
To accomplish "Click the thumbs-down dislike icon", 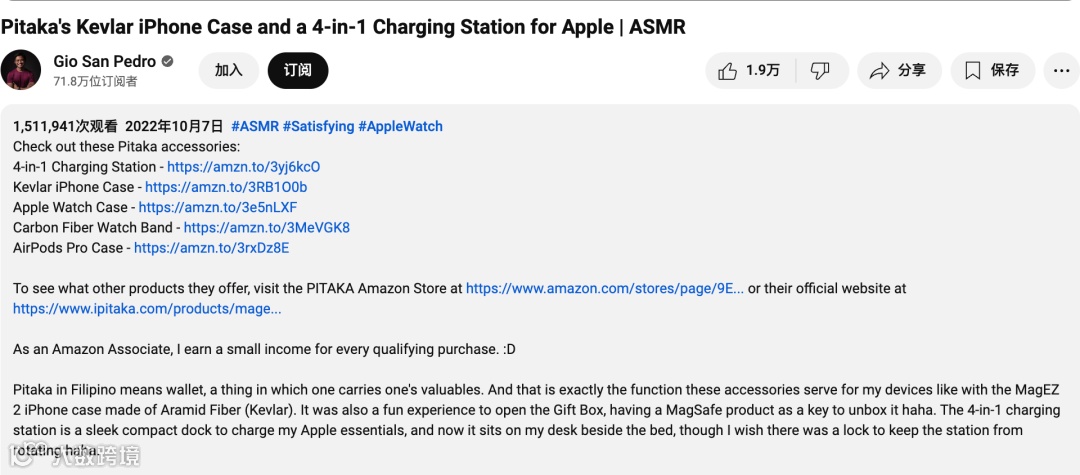I will pos(820,70).
